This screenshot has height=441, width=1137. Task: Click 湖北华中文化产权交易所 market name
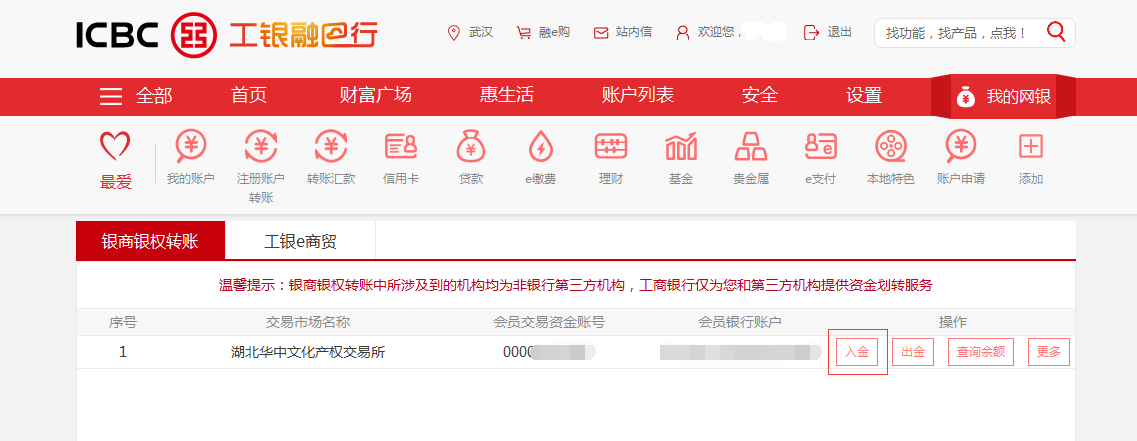point(308,353)
